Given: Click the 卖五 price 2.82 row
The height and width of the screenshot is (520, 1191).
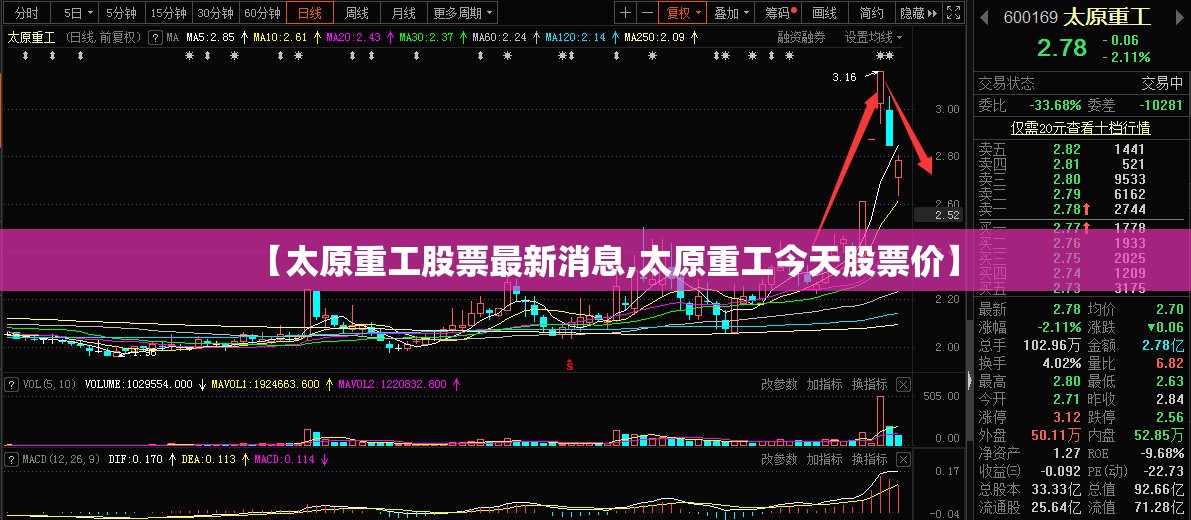Looking at the screenshot, I should [1082, 150].
